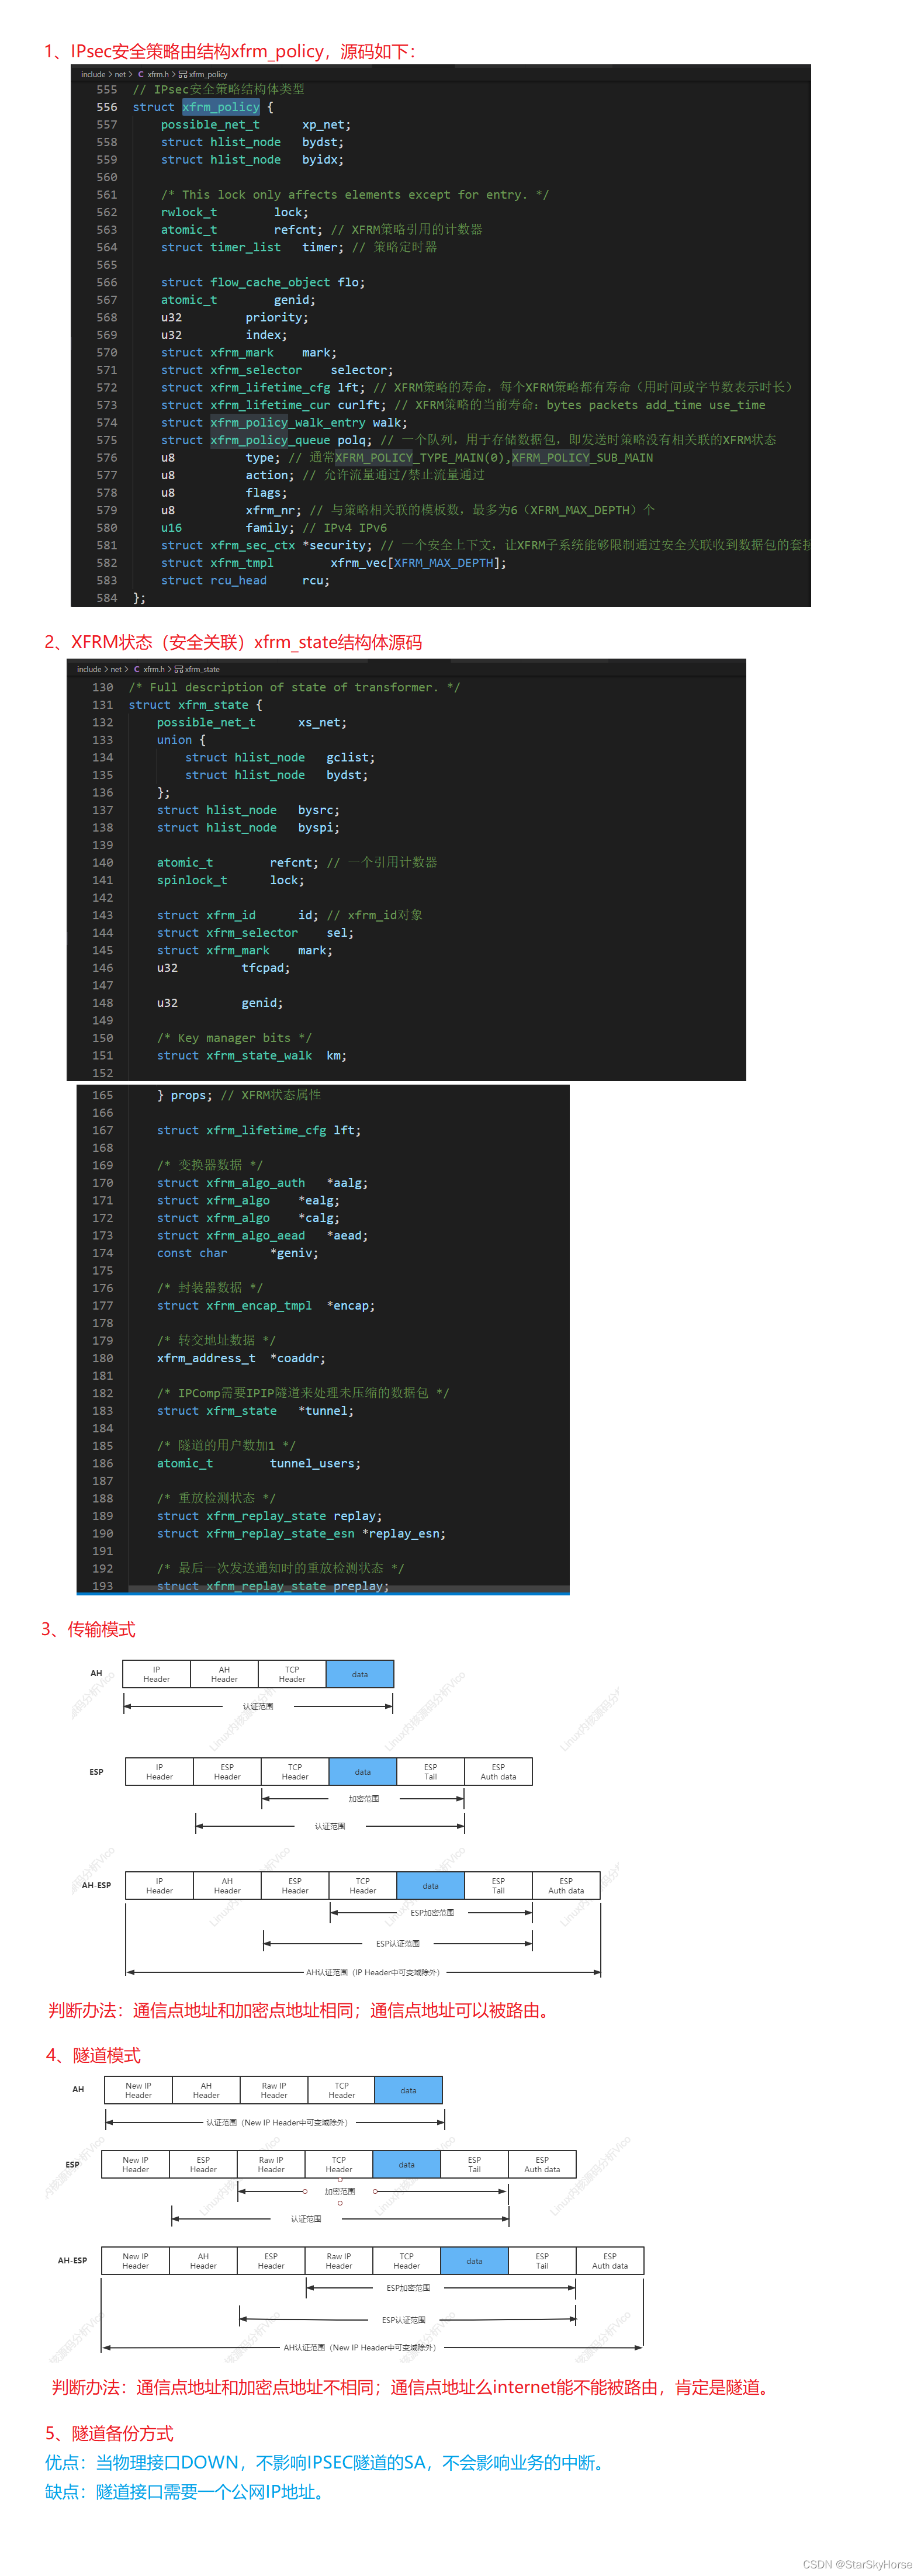Click the comment 'Full description of state of transformer'
This screenshot has height=2576, width=921.
(294, 687)
